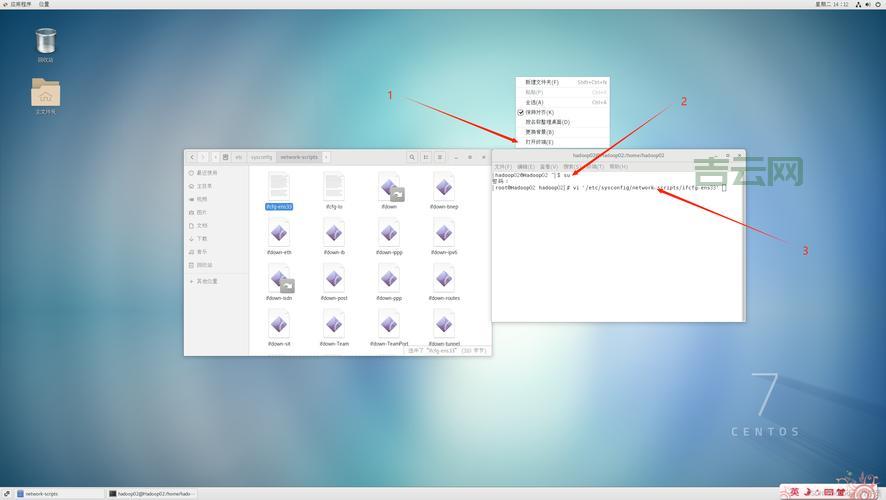Choose 新建文件夹 from the context menu
This screenshot has height=500, width=886.
pos(542,82)
